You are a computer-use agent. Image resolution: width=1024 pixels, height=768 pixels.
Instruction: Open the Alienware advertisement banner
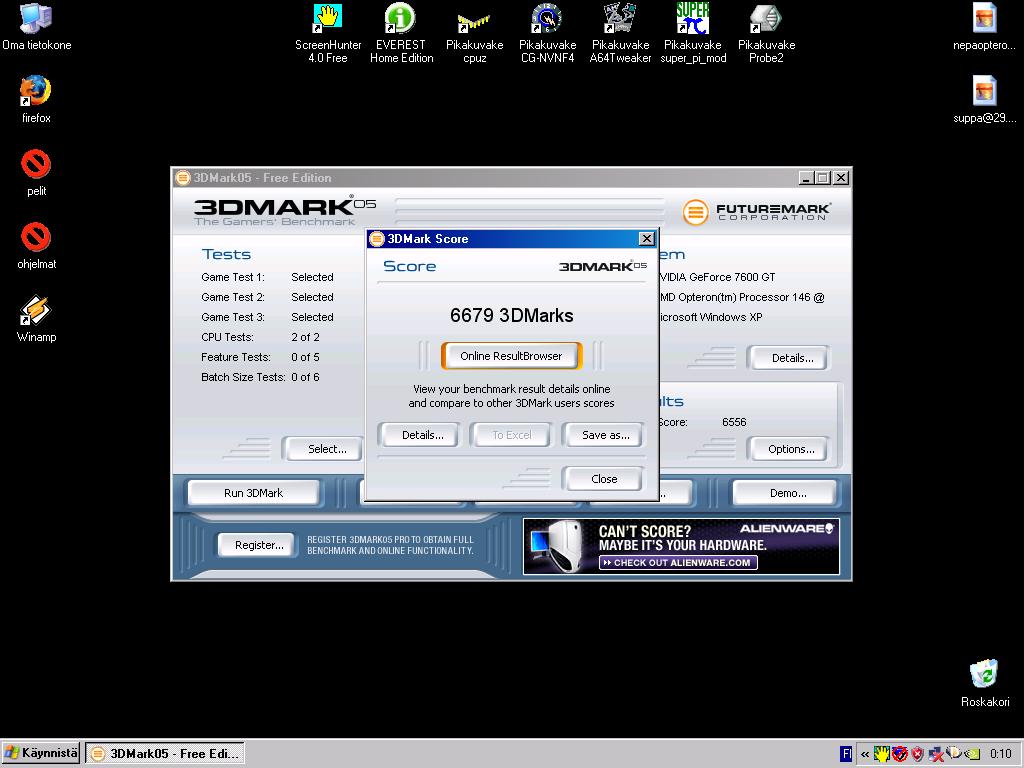click(x=681, y=547)
